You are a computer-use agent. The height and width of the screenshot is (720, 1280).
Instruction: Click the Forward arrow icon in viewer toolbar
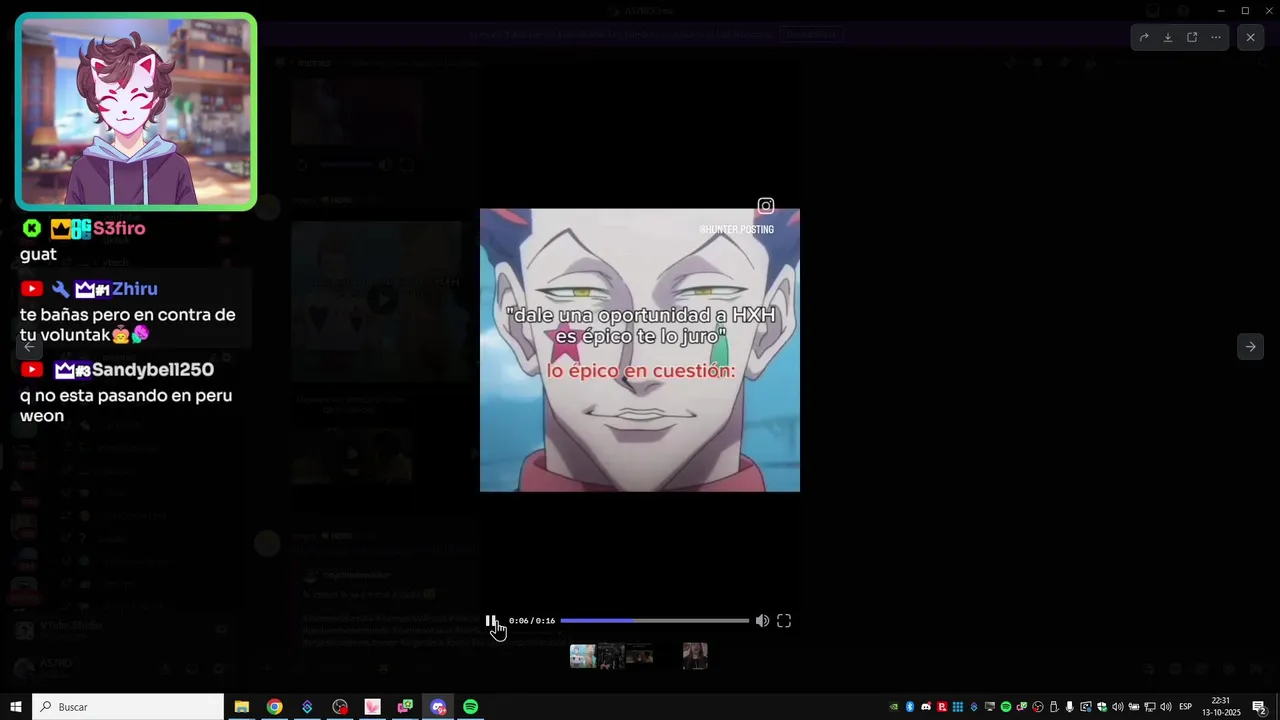pos(1144,37)
